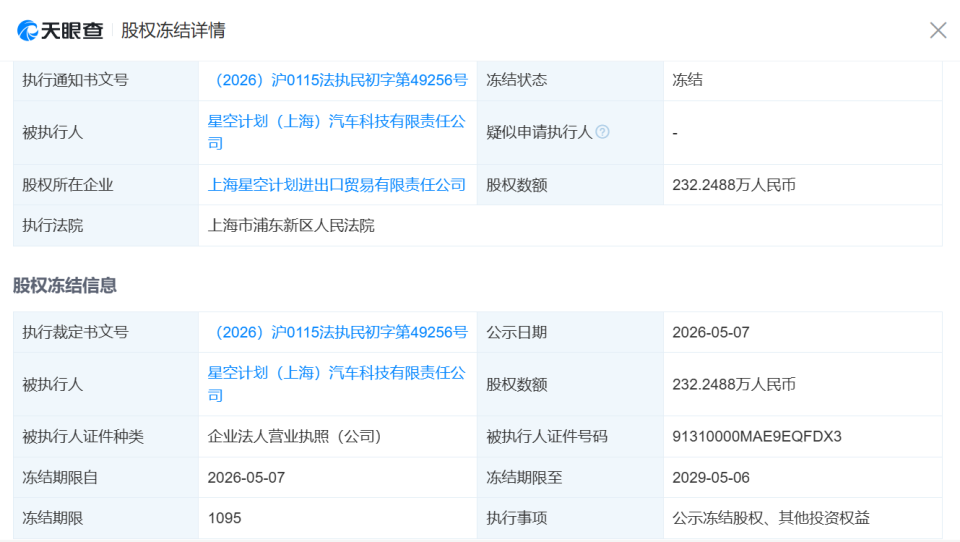Open 星空计划汽车科技 link in 股权冻结信息 table
960x542 pixels.
click(x=337, y=384)
